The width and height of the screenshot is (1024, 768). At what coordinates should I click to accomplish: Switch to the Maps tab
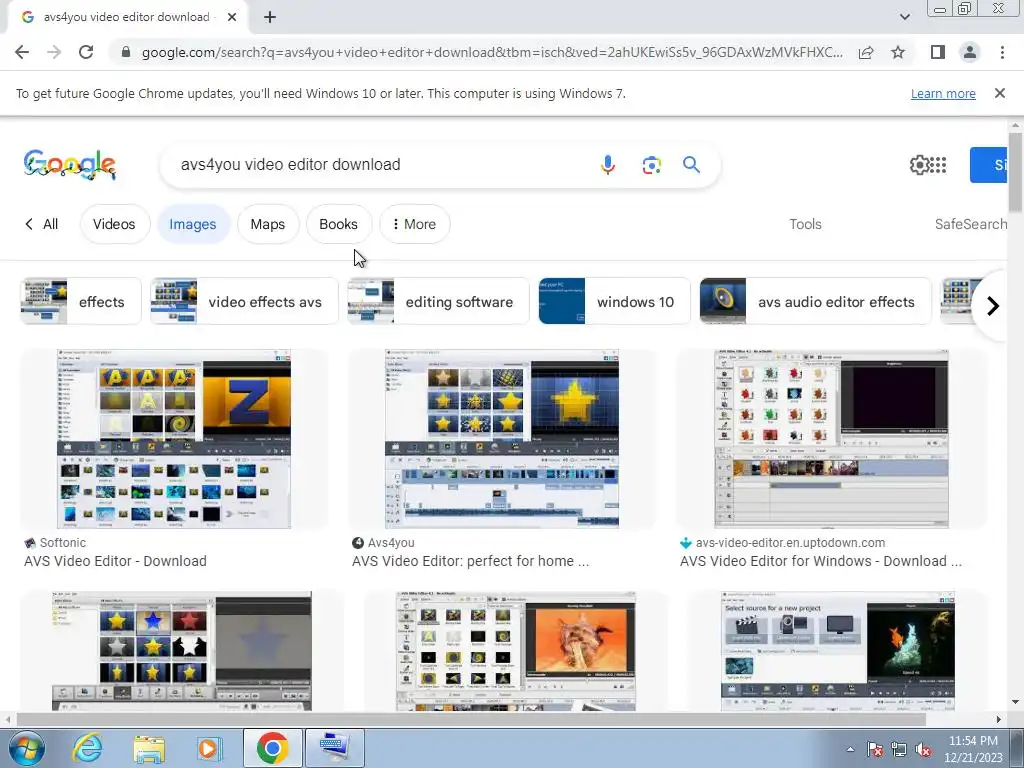tap(268, 224)
